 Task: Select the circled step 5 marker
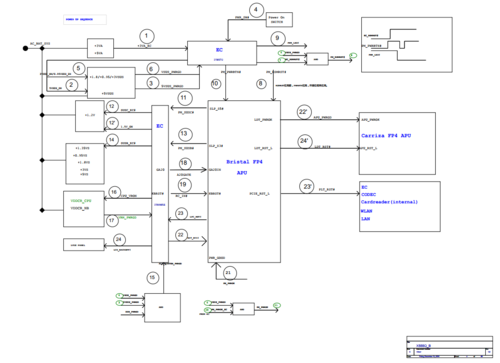click(x=79, y=69)
